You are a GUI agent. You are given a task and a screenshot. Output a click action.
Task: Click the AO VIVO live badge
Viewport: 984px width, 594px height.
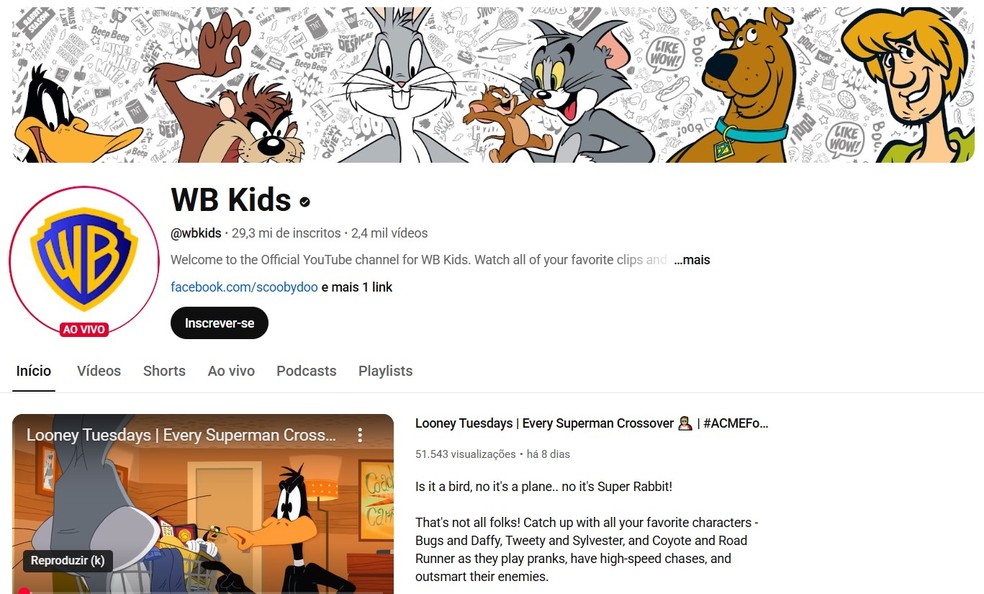coord(84,329)
